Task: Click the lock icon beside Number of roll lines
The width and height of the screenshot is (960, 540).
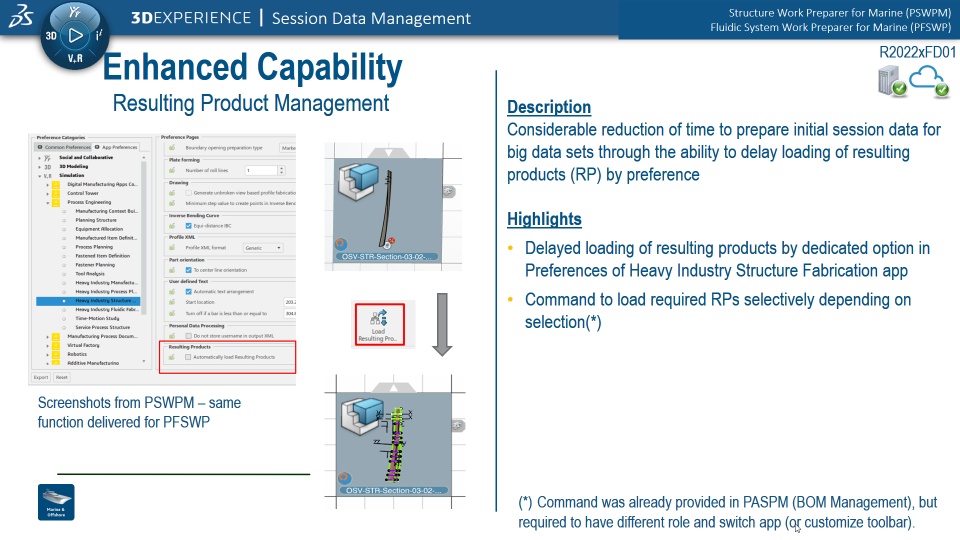Action: tap(173, 170)
